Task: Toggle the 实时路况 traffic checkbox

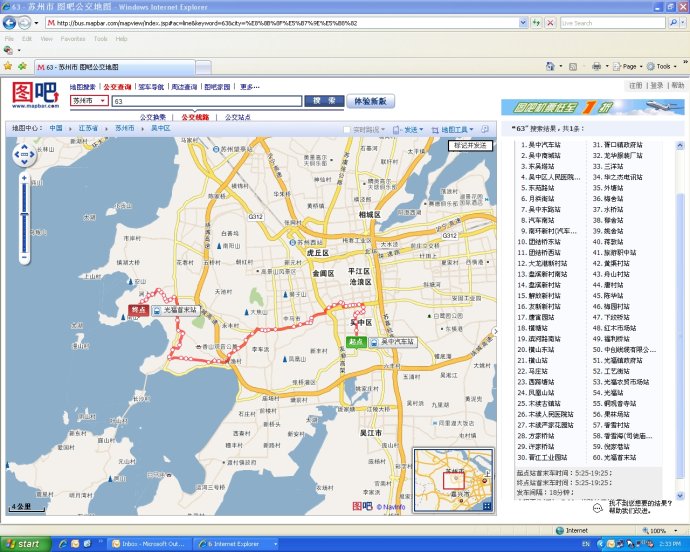Action: click(347, 129)
